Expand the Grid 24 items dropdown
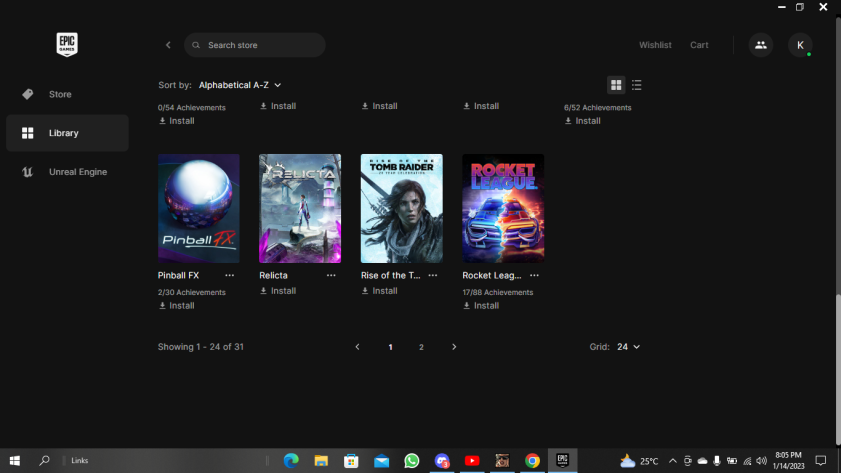Viewport: 841px width, 473px height. [628, 347]
